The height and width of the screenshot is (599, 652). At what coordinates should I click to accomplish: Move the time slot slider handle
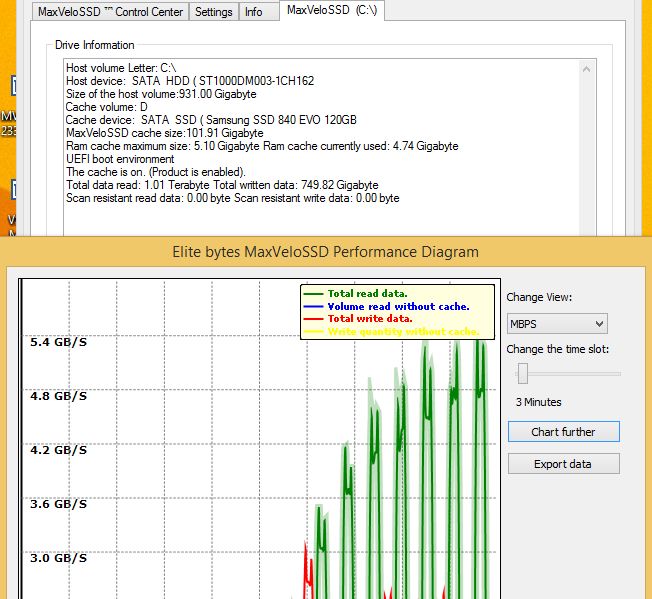point(523,373)
